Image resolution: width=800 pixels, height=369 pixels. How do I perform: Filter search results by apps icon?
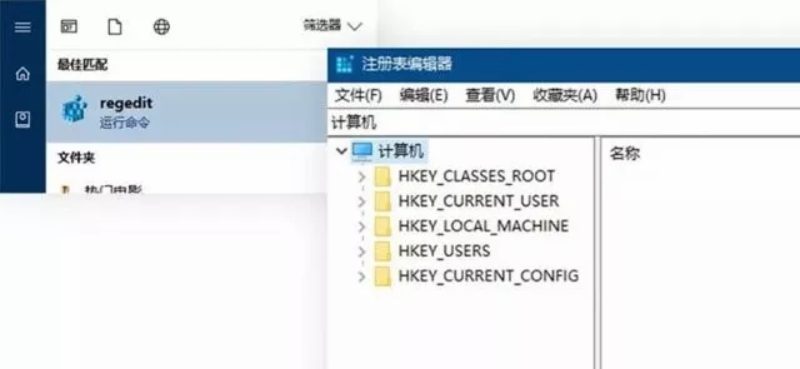coord(69,27)
